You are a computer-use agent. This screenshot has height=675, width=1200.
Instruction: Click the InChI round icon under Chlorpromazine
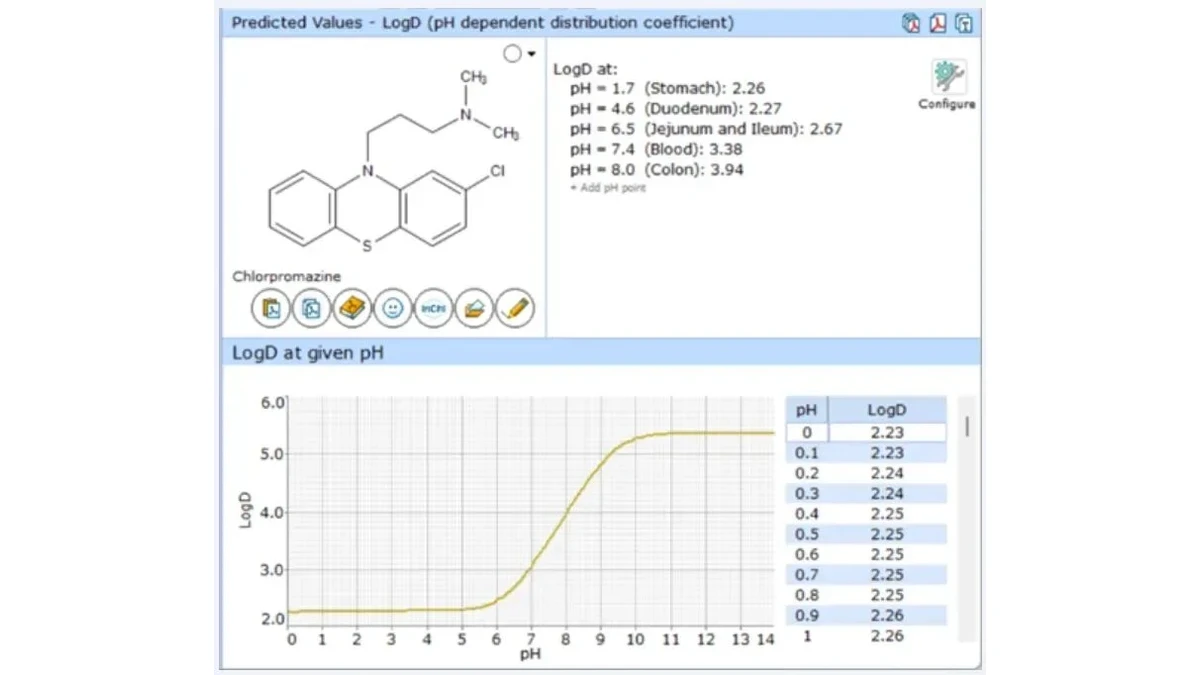[x=433, y=309]
